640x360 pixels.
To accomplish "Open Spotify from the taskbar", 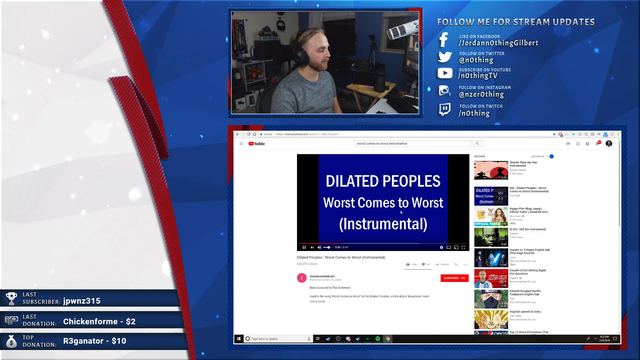I will (378, 339).
